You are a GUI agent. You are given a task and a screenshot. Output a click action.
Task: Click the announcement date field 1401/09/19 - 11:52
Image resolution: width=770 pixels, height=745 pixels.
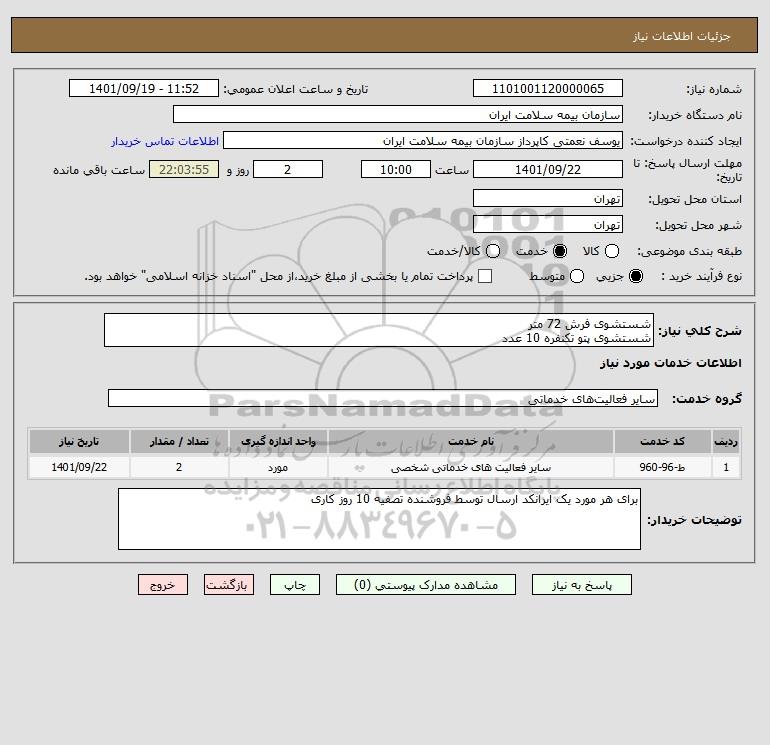click(x=144, y=89)
